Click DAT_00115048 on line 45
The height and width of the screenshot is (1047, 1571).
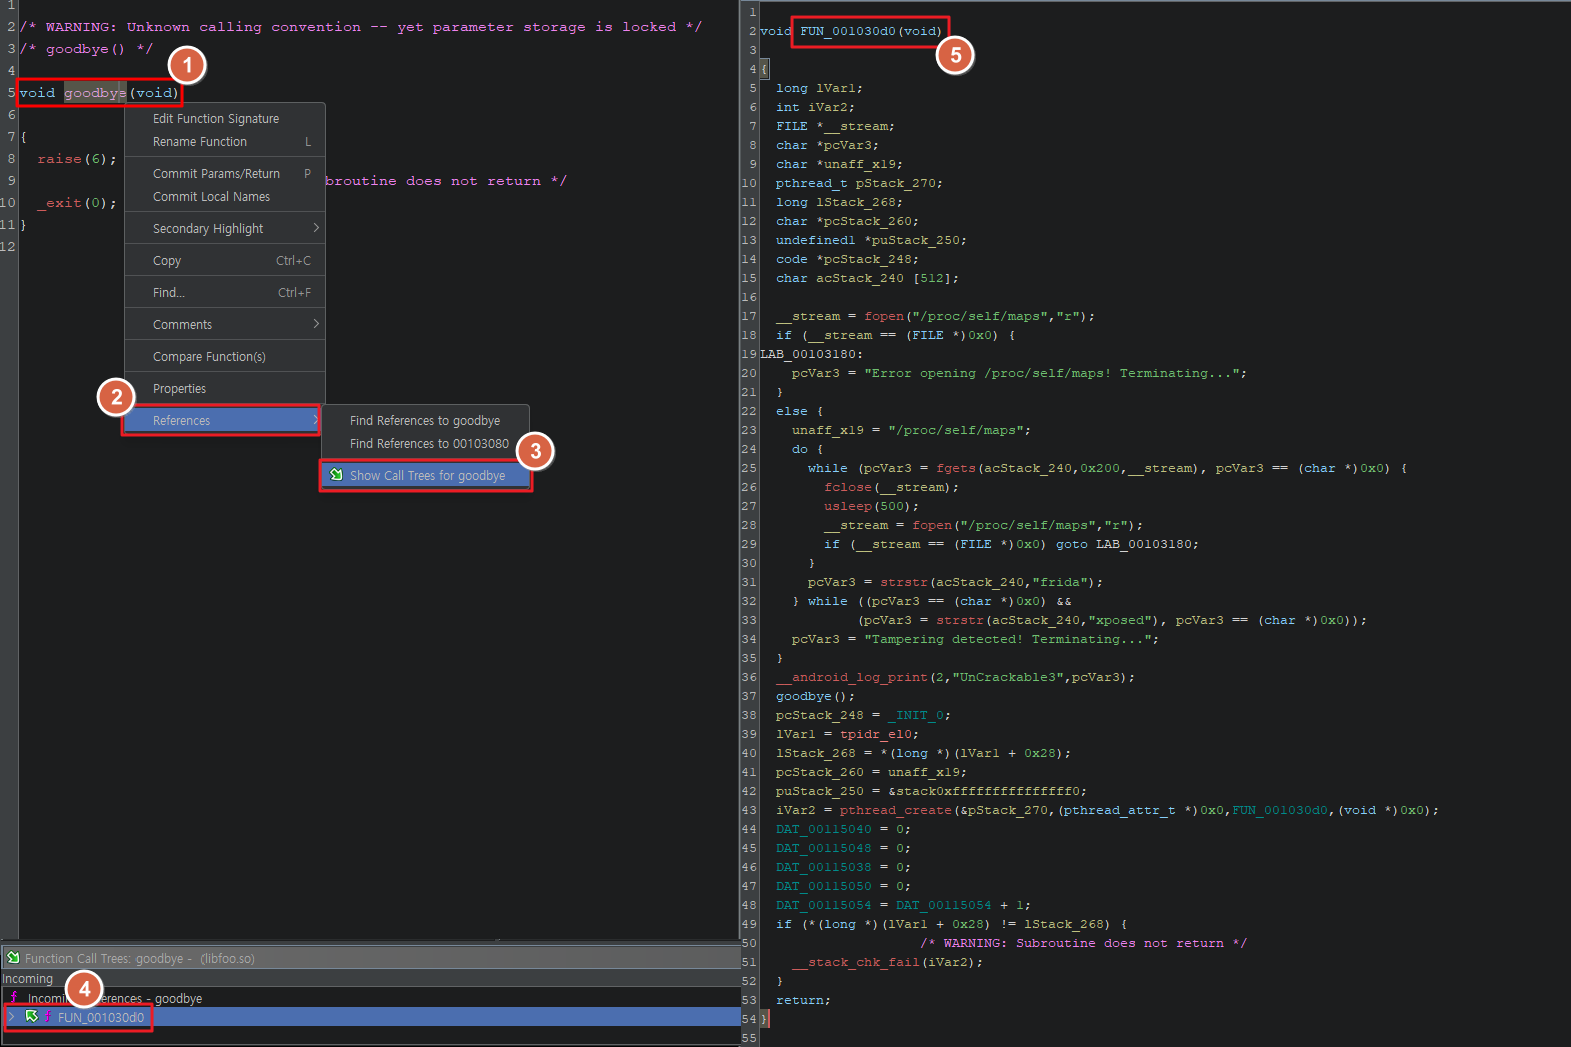pos(824,848)
